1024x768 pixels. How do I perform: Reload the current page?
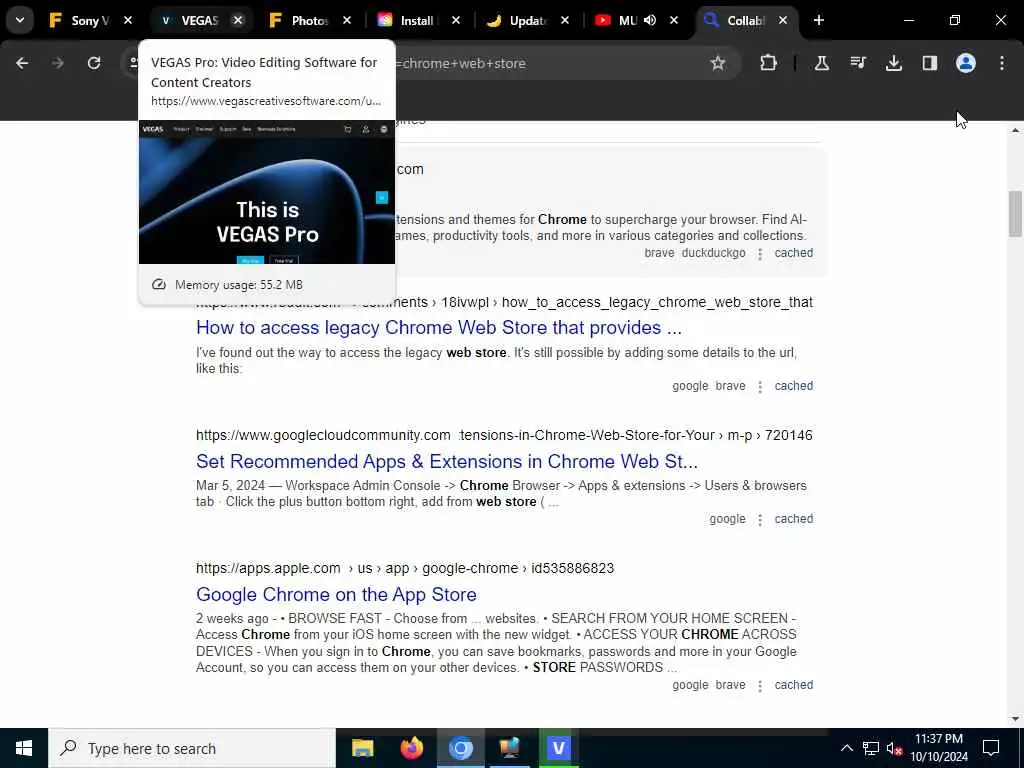94,63
